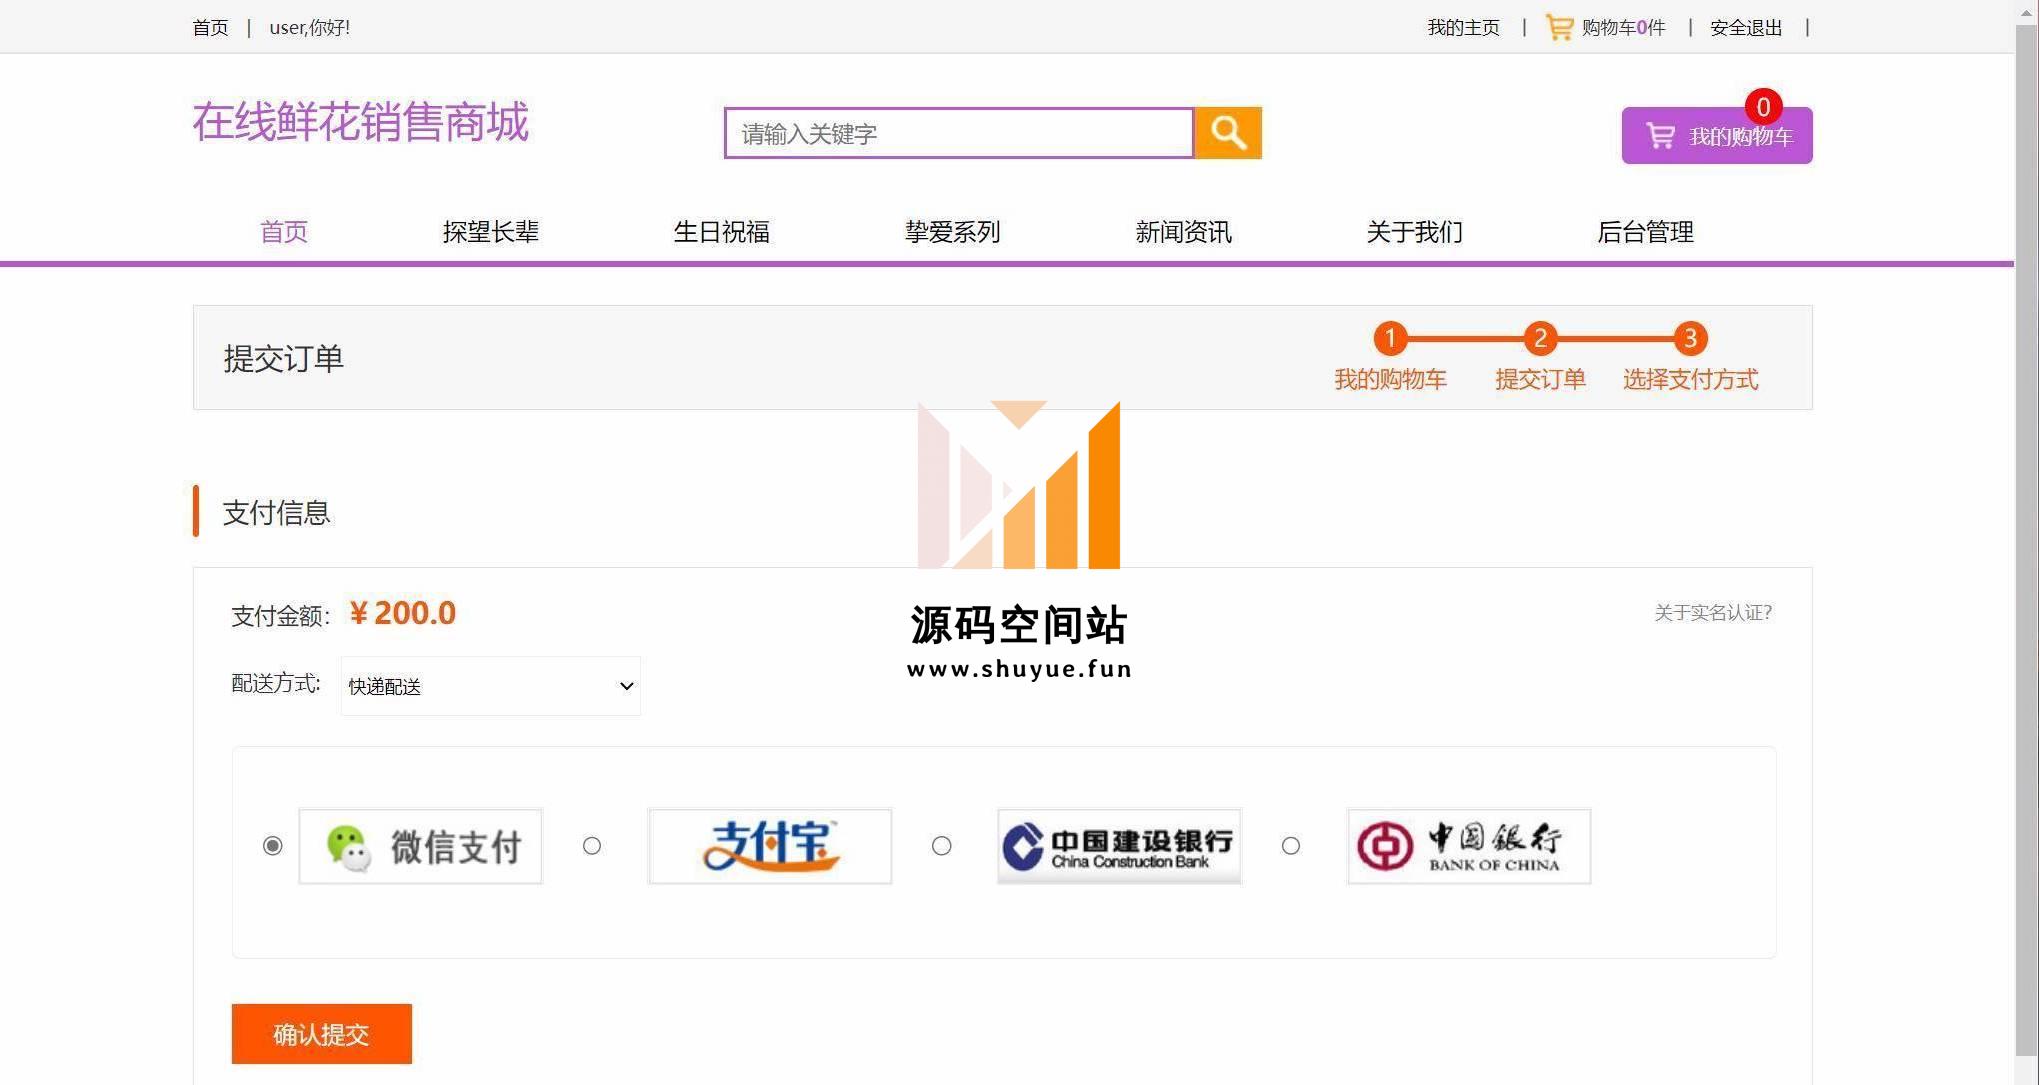The image size is (2039, 1085).
Task: Click the shopping cart icon in top bar
Action: point(1559,27)
